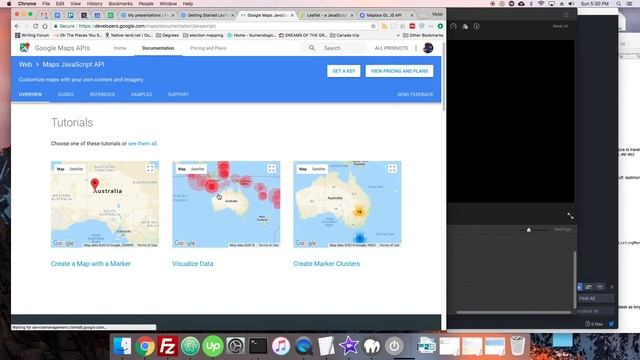Click the expand arrows in dark panel

[x=570, y=216]
